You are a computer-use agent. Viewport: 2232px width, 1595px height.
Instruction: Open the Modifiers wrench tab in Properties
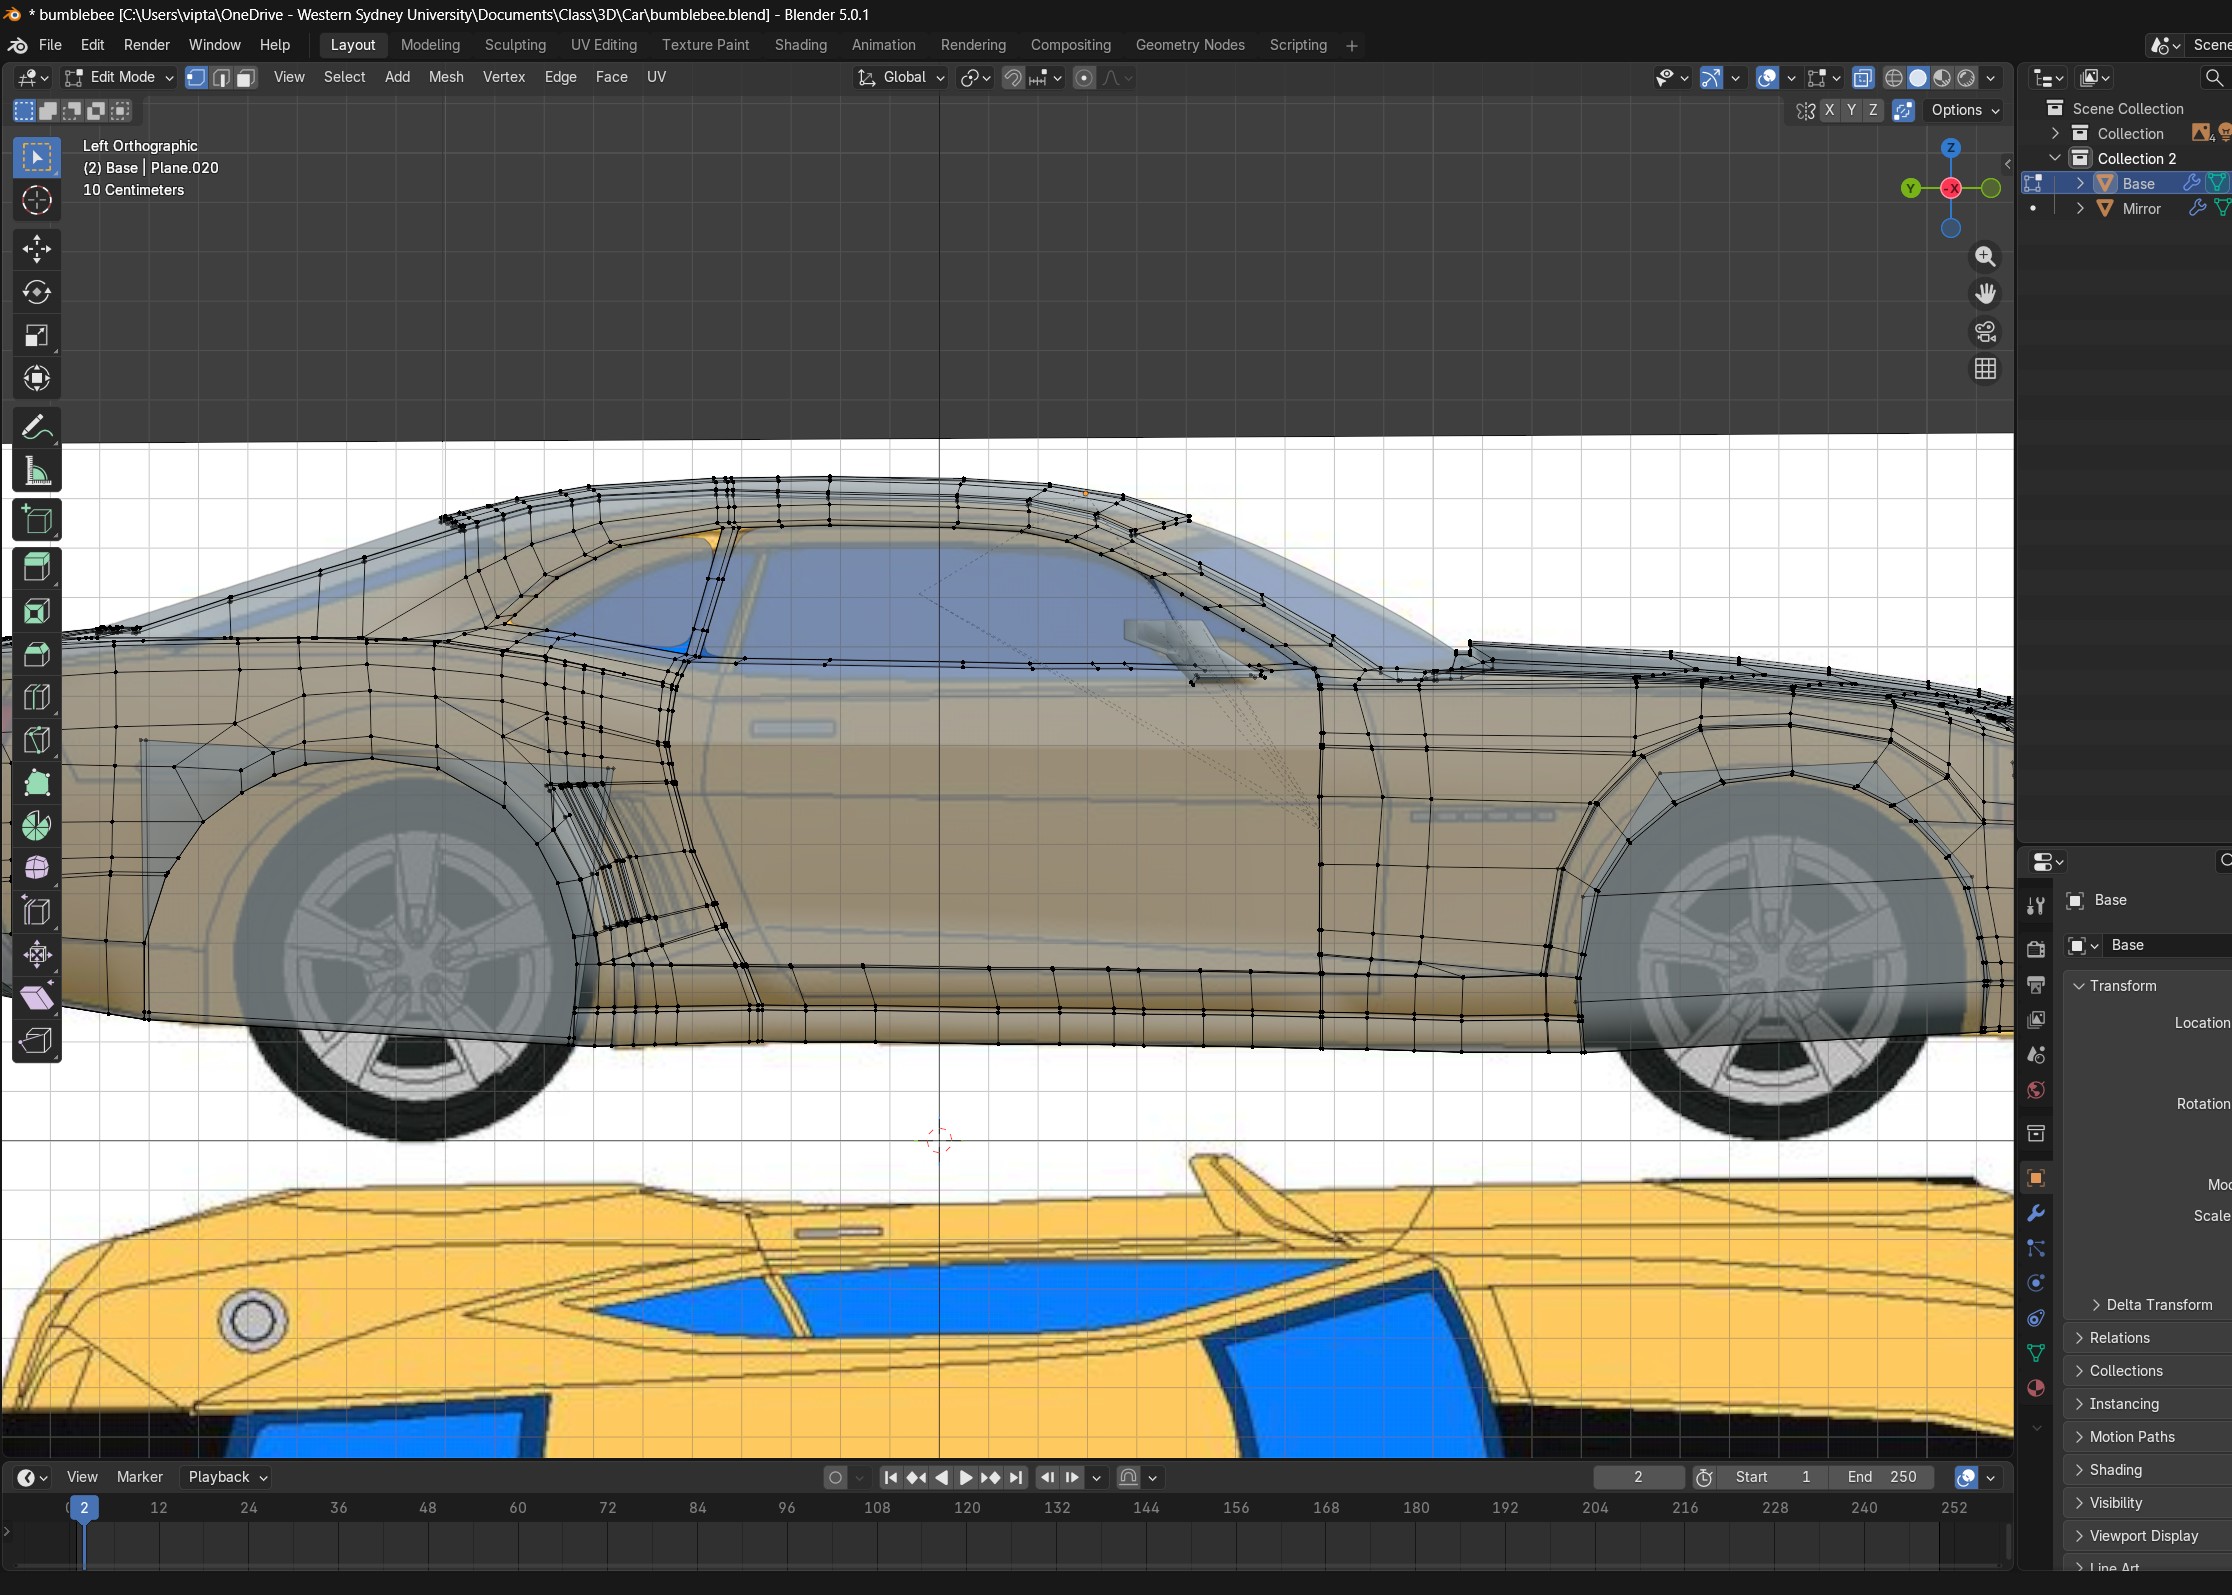coord(2035,1213)
